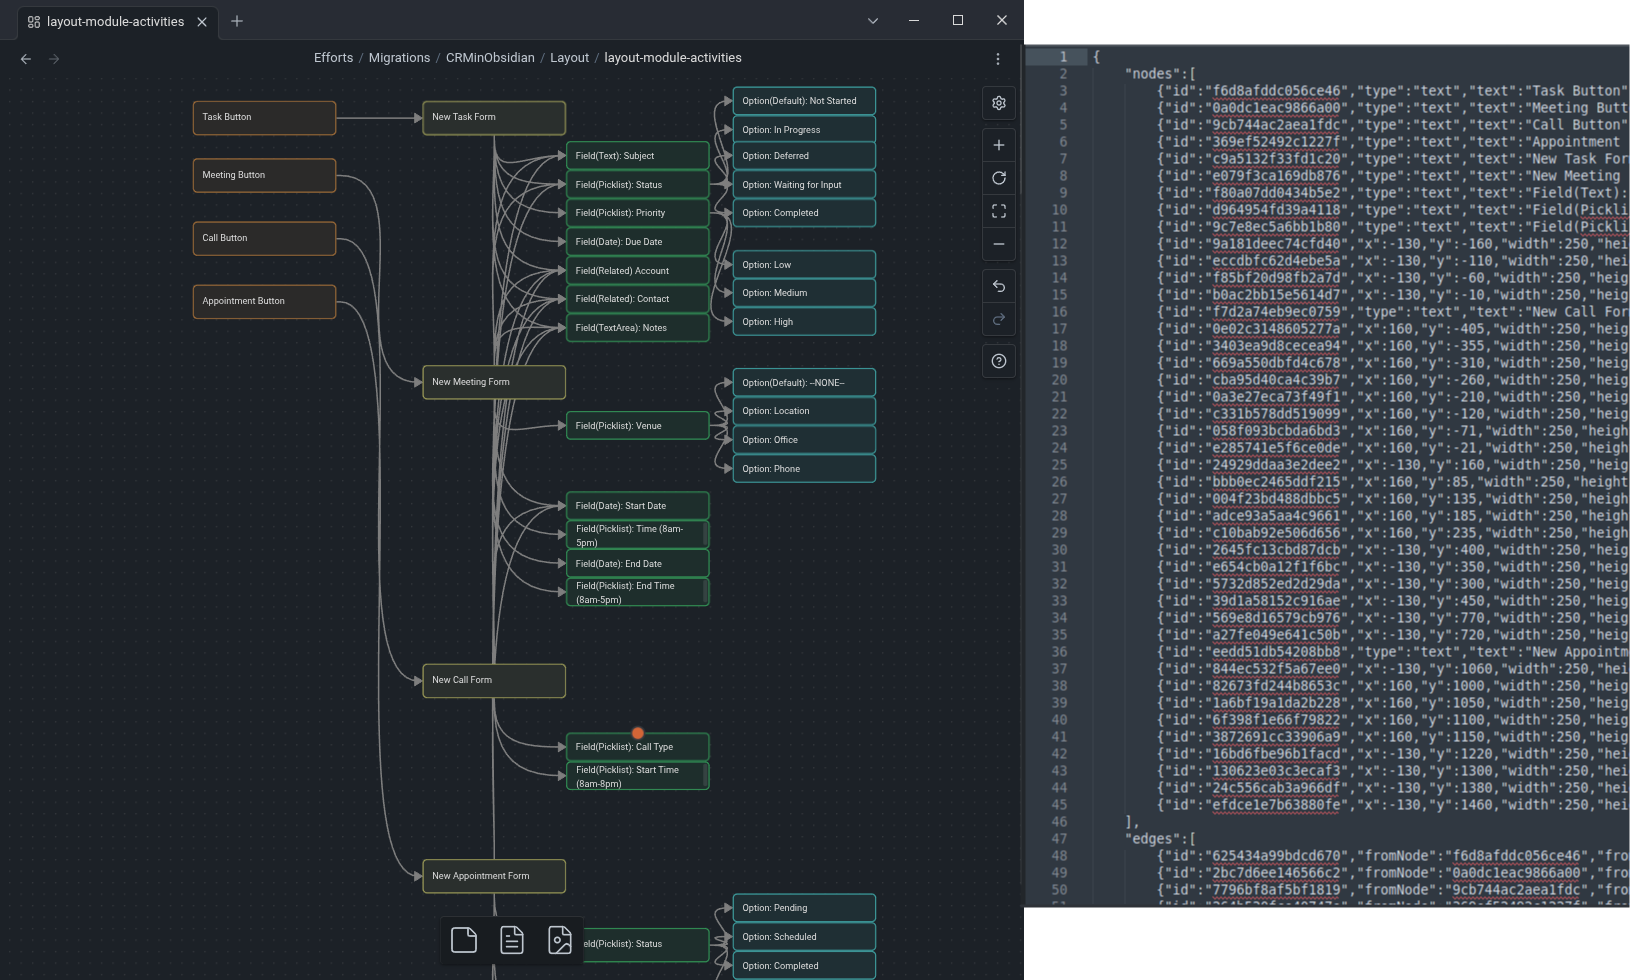Select Option: High node
This screenshot has height=980, width=1633.
pos(804,322)
